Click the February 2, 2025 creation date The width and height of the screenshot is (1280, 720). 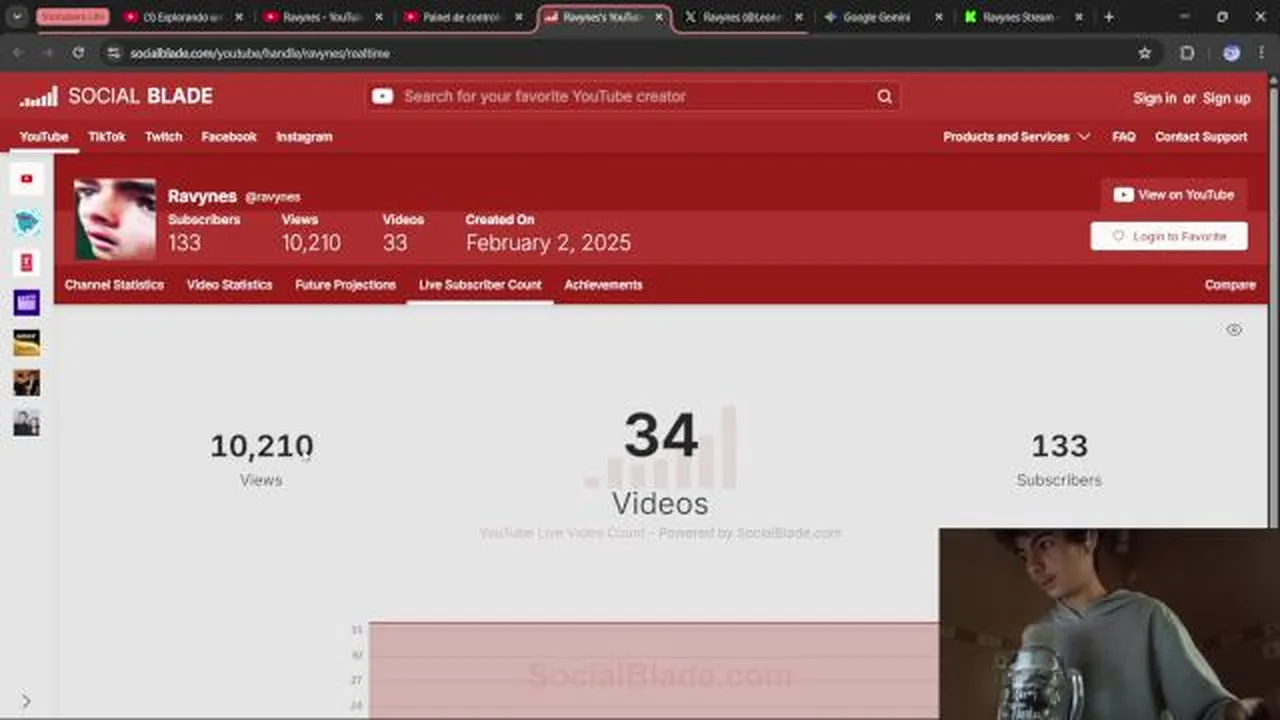pyautogui.click(x=548, y=243)
